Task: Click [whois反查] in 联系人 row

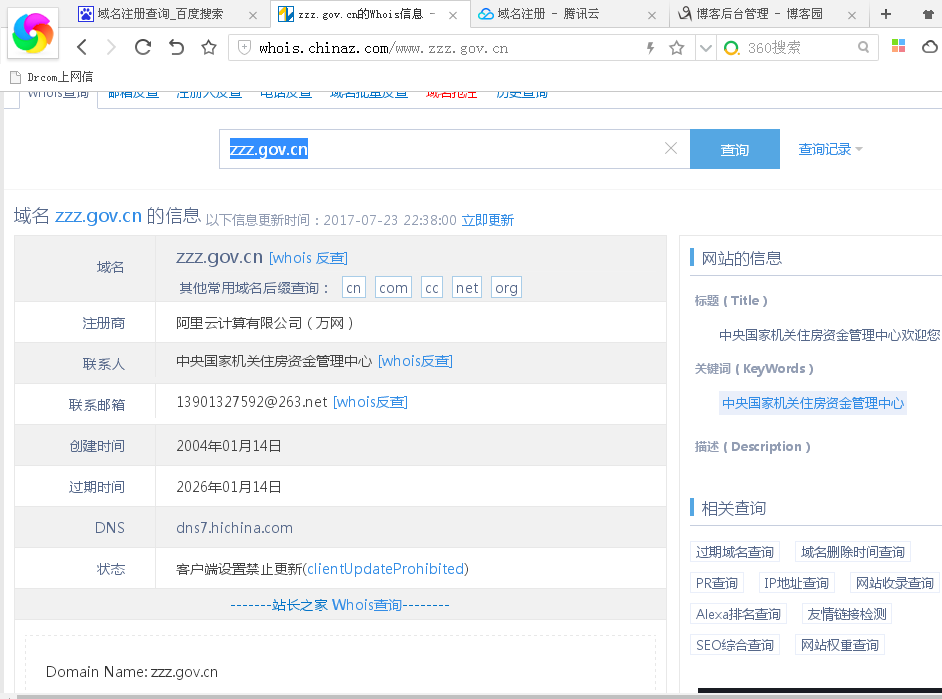Action: click(415, 362)
